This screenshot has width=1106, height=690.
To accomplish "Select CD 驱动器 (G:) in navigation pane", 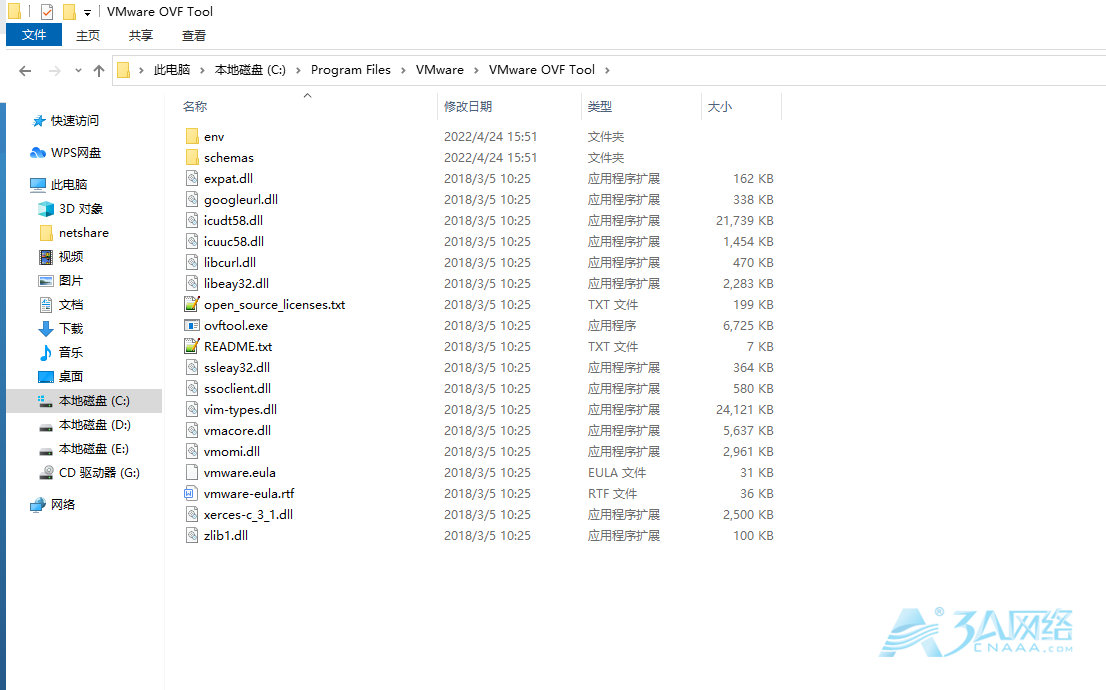I will point(99,473).
